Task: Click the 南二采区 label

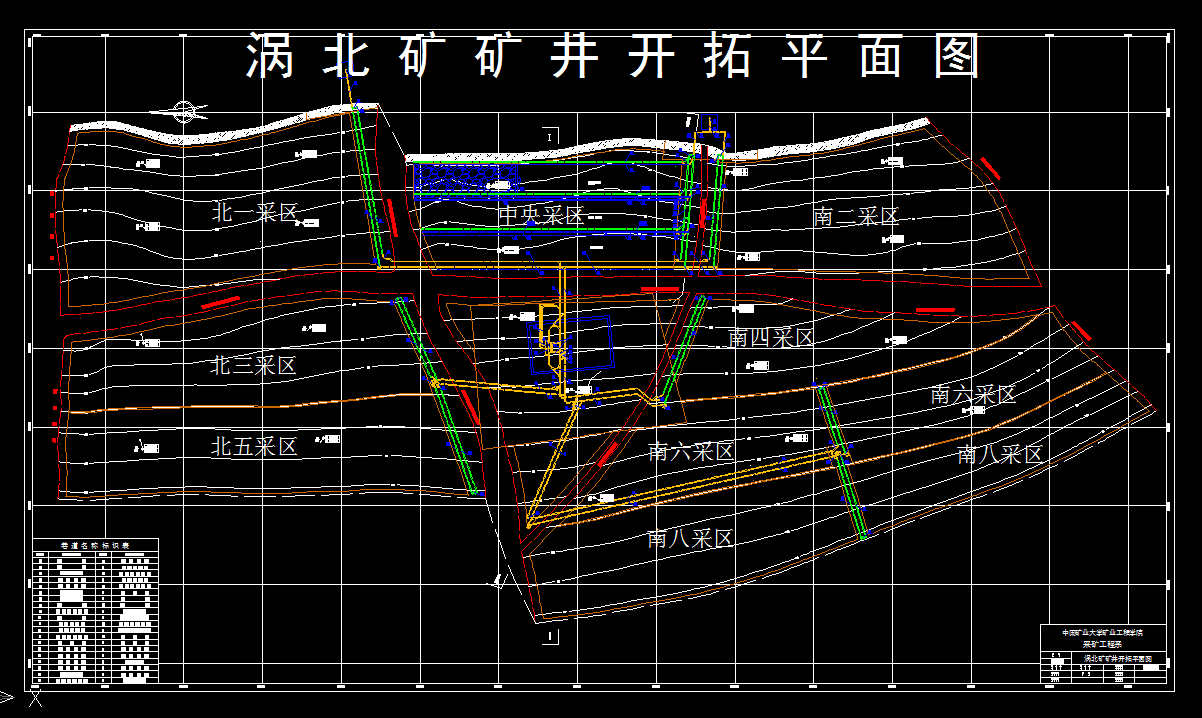Action: (x=855, y=214)
